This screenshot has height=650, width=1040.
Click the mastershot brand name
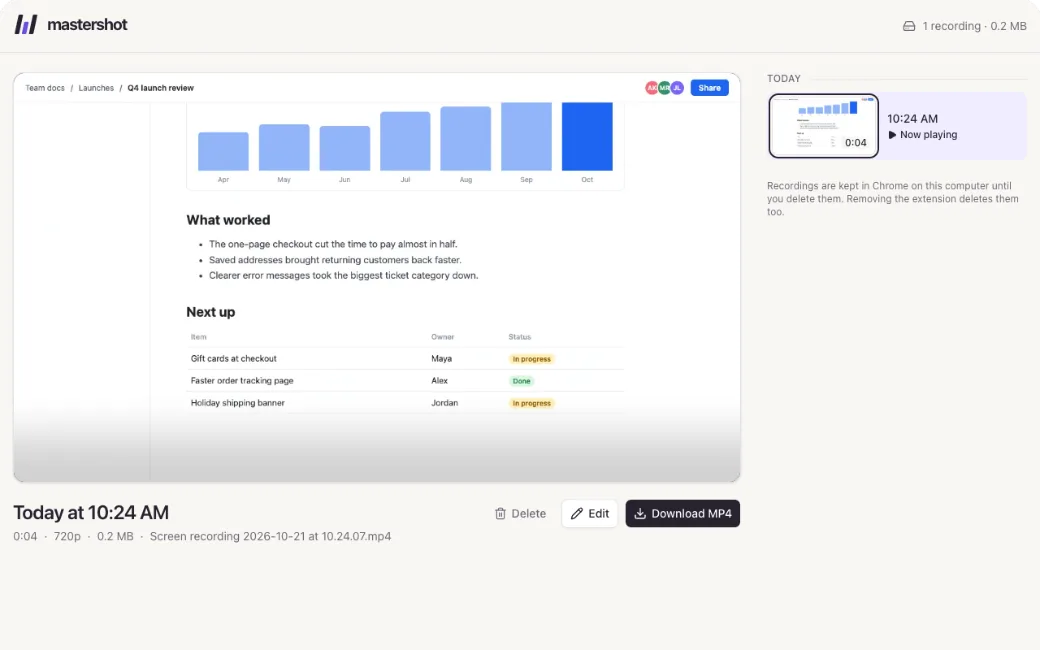click(87, 25)
